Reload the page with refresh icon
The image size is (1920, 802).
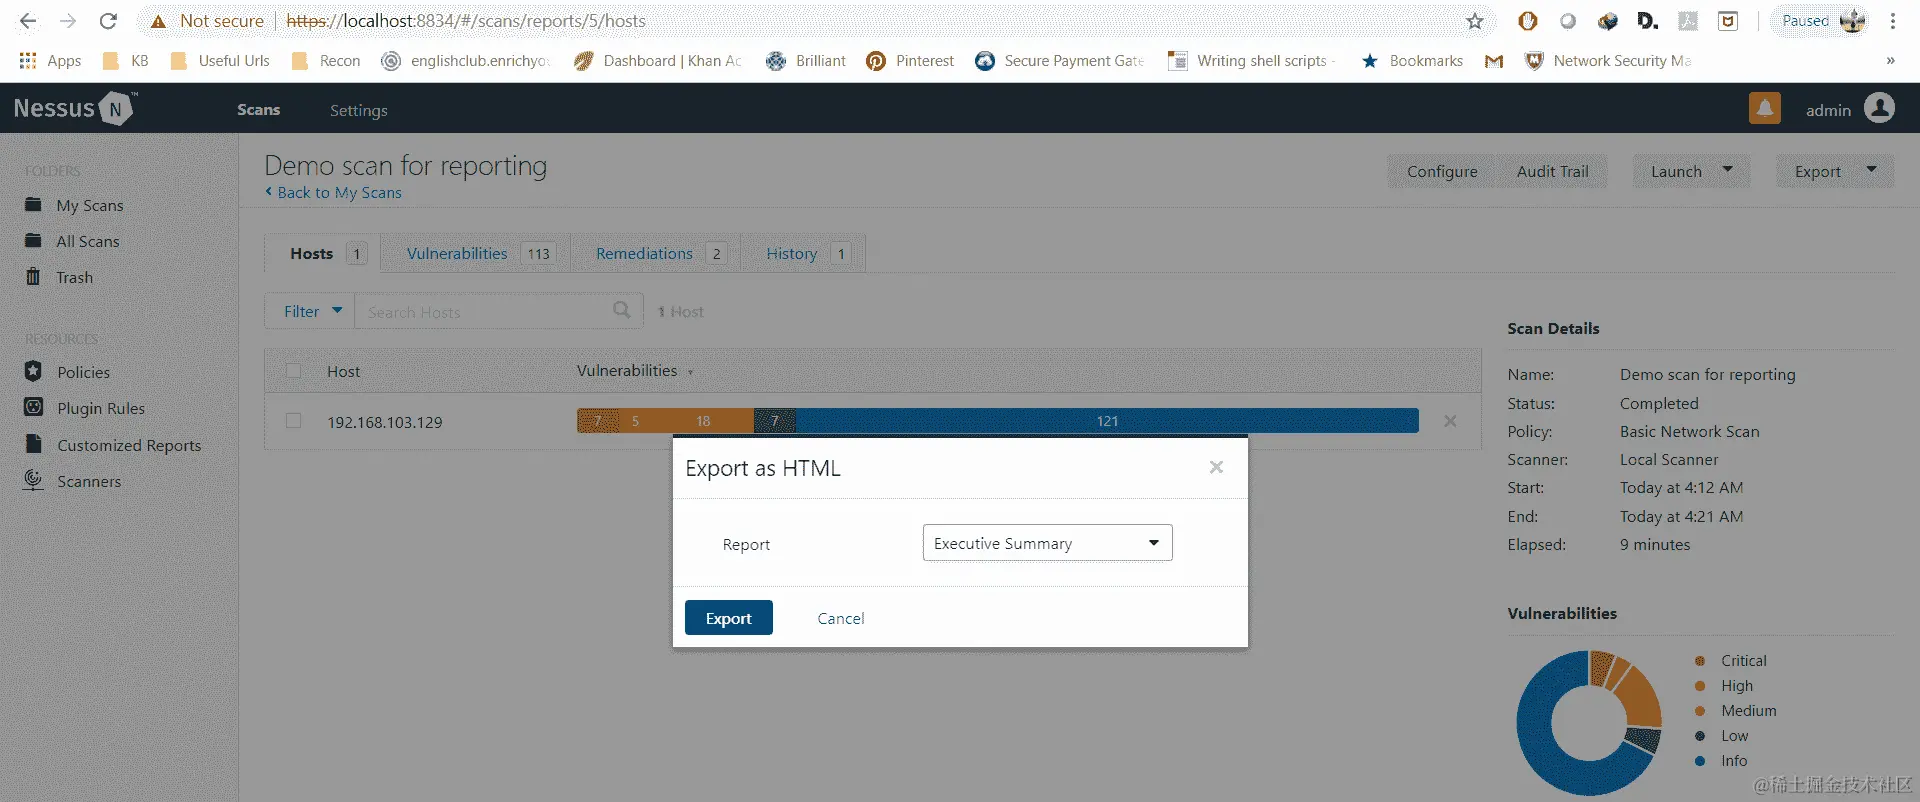(x=108, y=21)
